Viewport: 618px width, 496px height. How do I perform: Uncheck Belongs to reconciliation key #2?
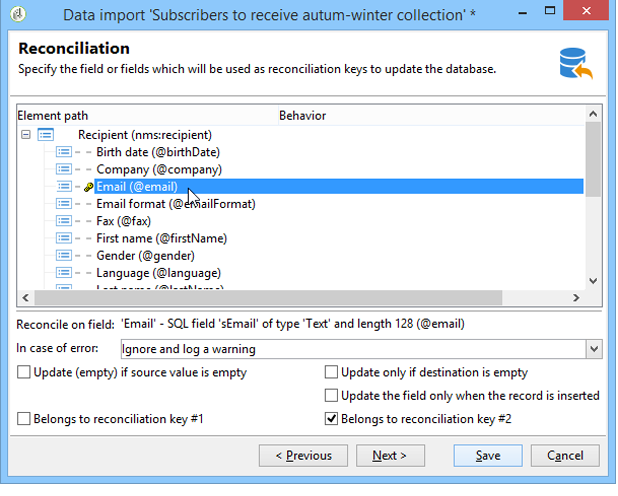click(x=332, y=419)
